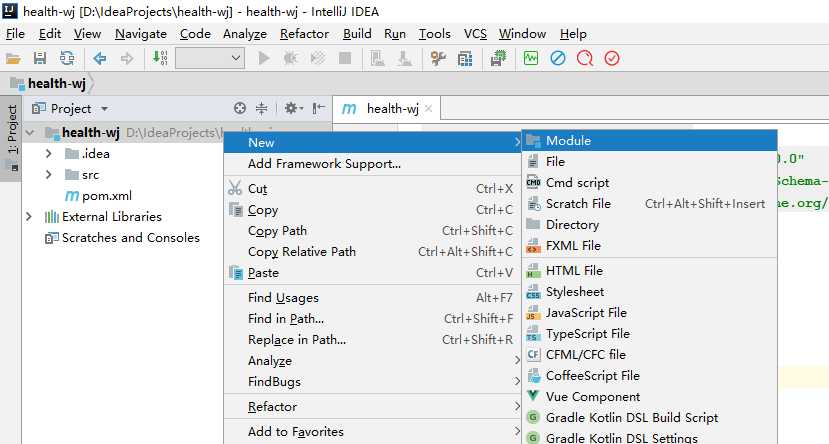Open Settings via the wrench toolbar icon
Viewport: 829px width, 444px height.
coord(438,58)
